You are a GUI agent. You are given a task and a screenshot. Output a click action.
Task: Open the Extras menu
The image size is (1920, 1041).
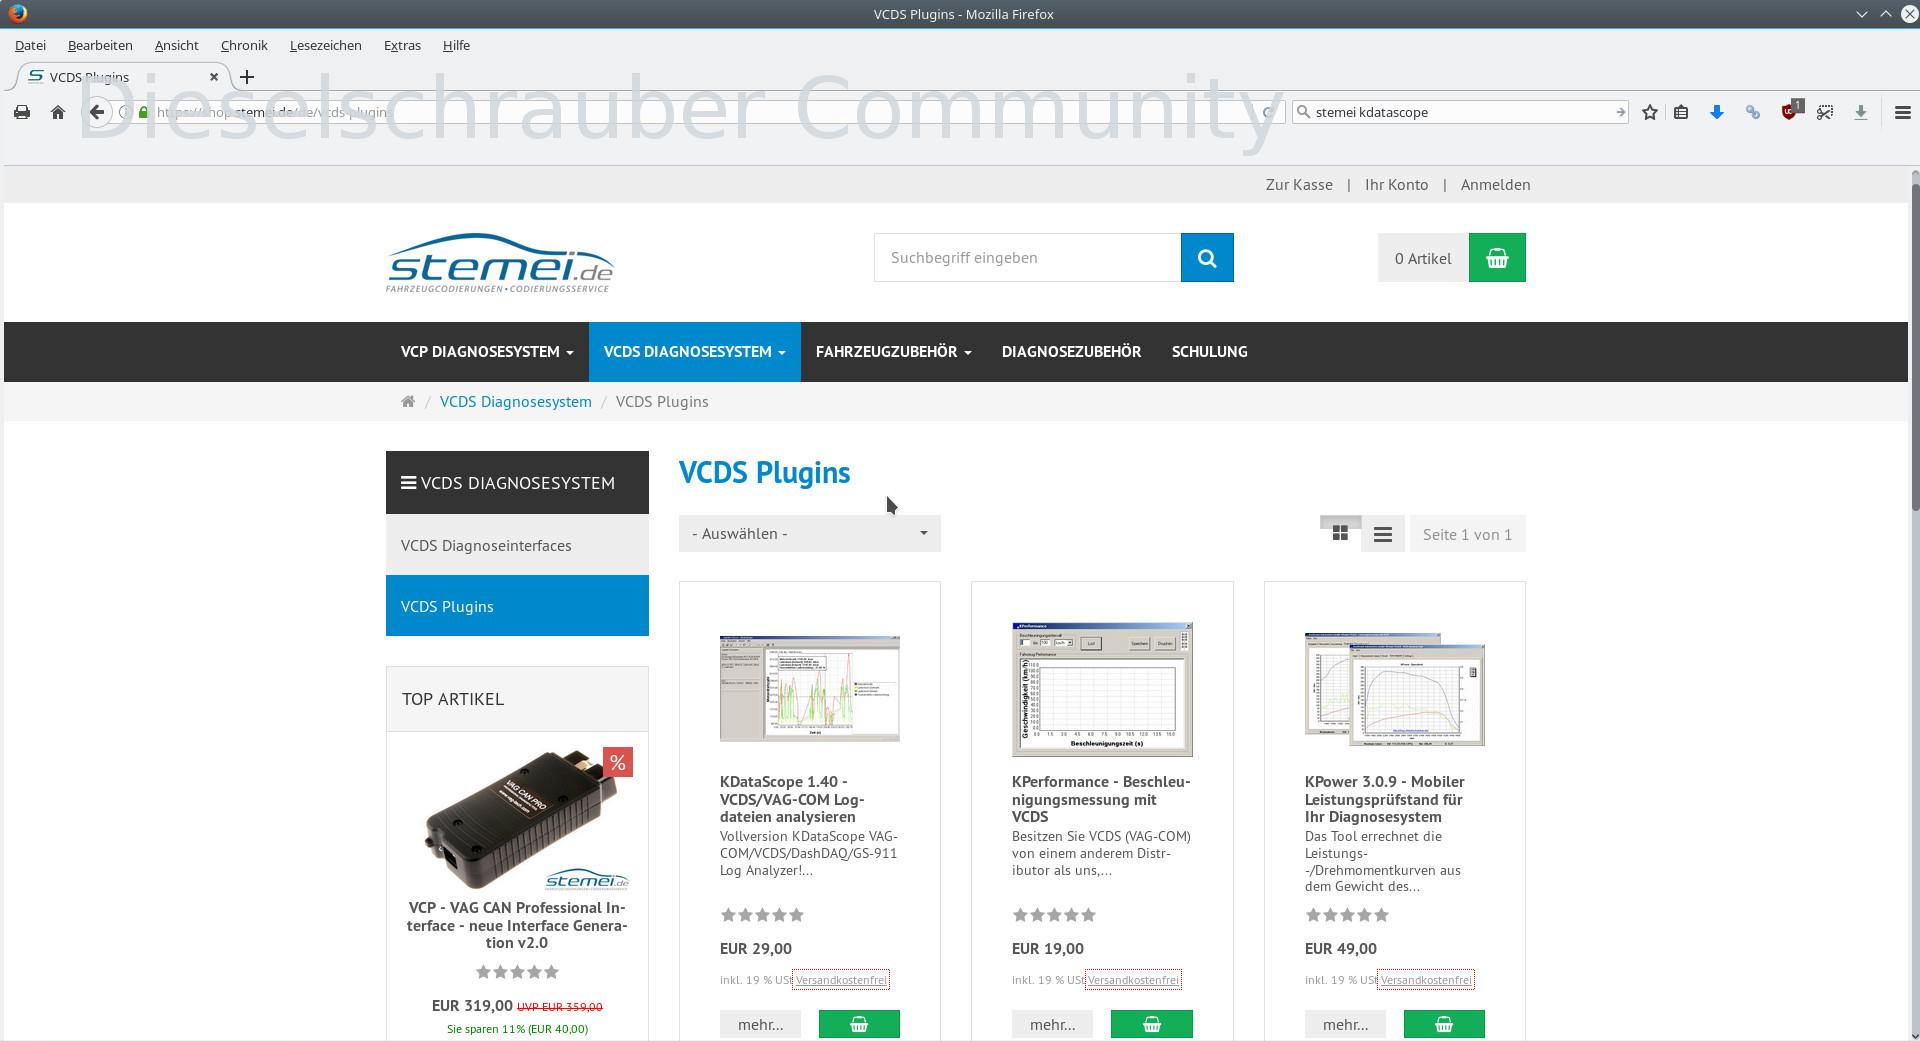click(402, 45)
